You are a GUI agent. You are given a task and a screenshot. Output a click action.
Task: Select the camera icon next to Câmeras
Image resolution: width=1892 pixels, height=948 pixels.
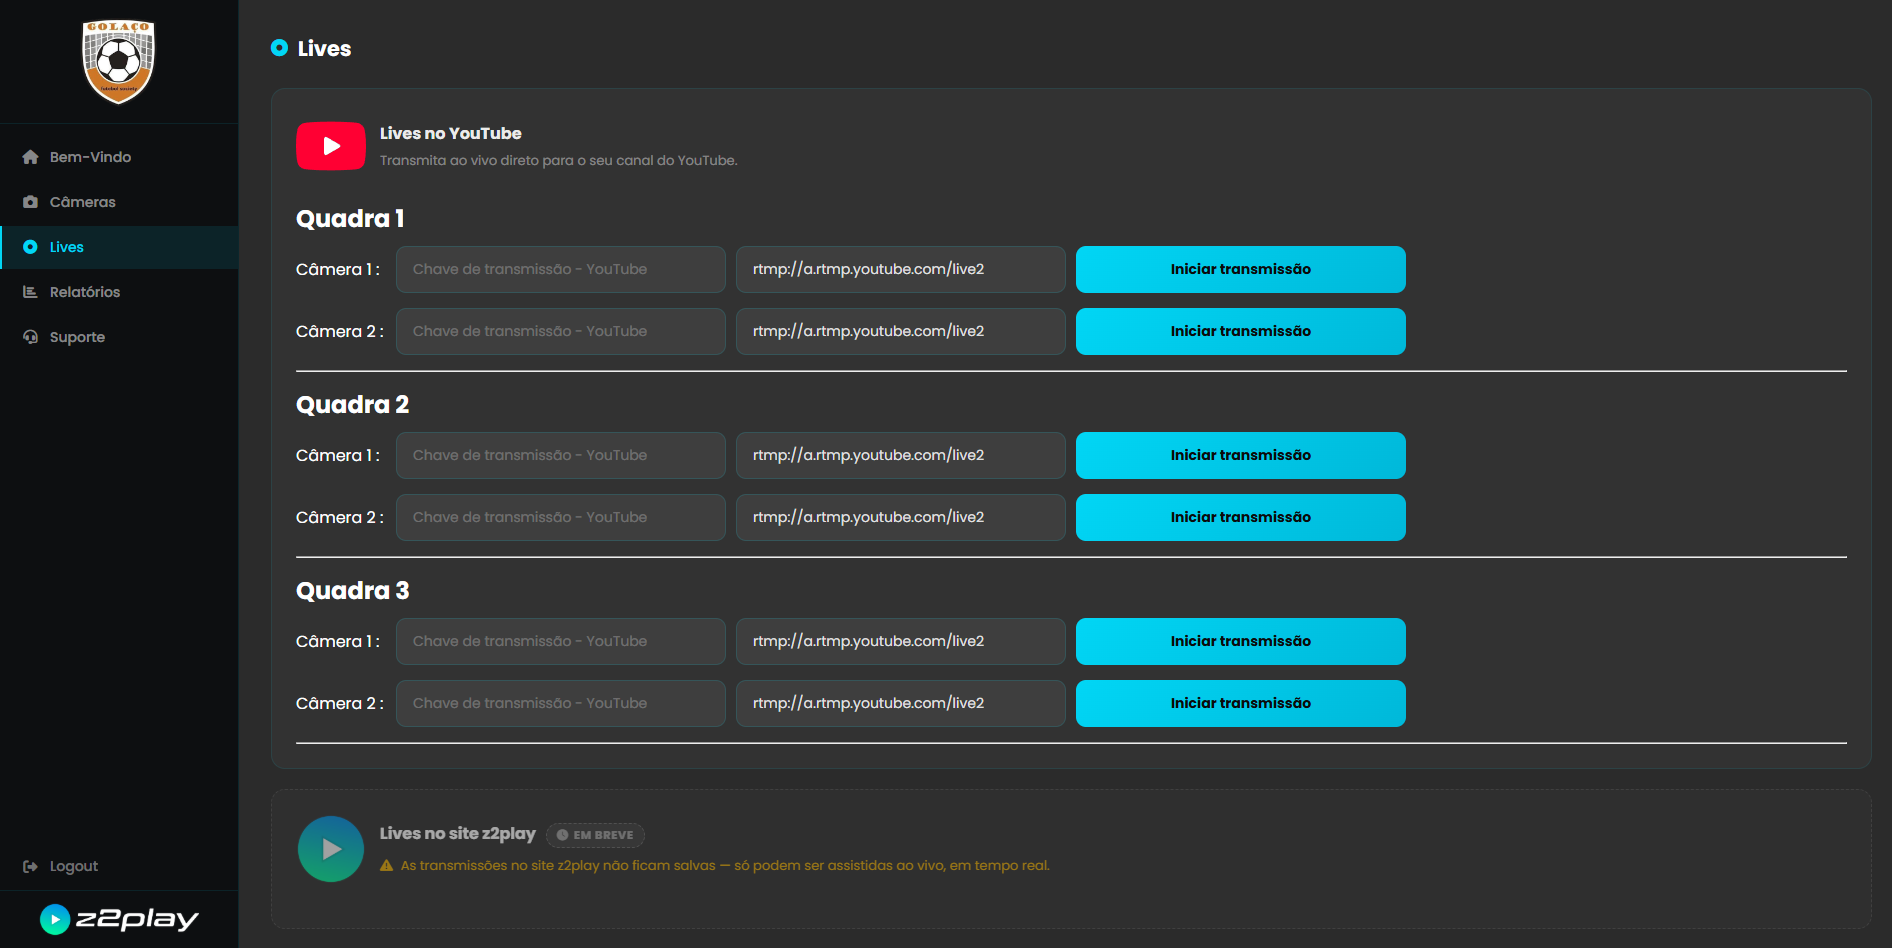pyautogui.click(x=31, y=201)
